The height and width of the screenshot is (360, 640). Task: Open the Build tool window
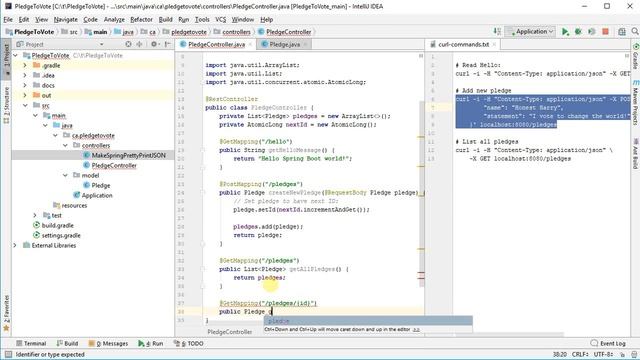[67, 344]
